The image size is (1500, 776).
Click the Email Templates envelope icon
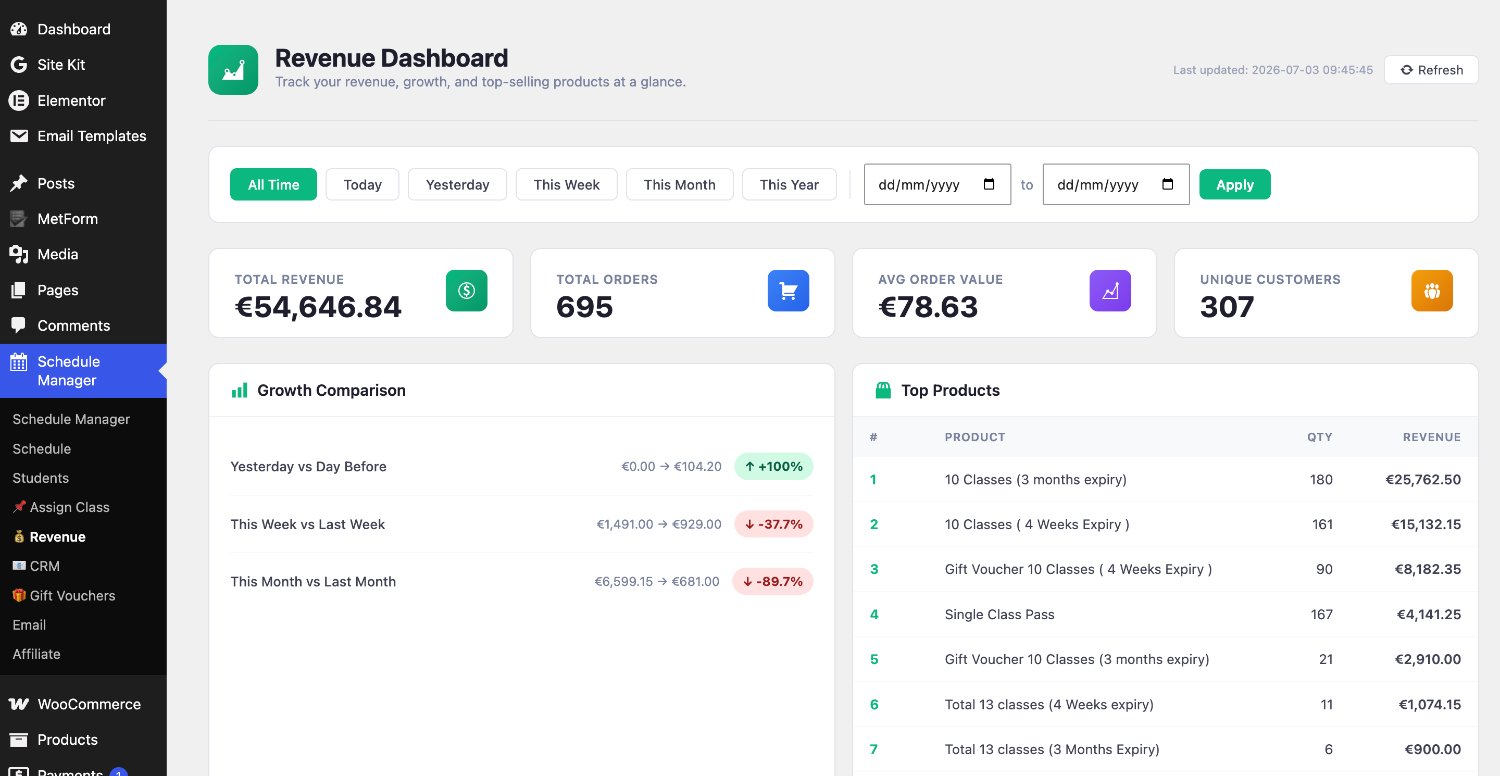click(x=18, y=136)
